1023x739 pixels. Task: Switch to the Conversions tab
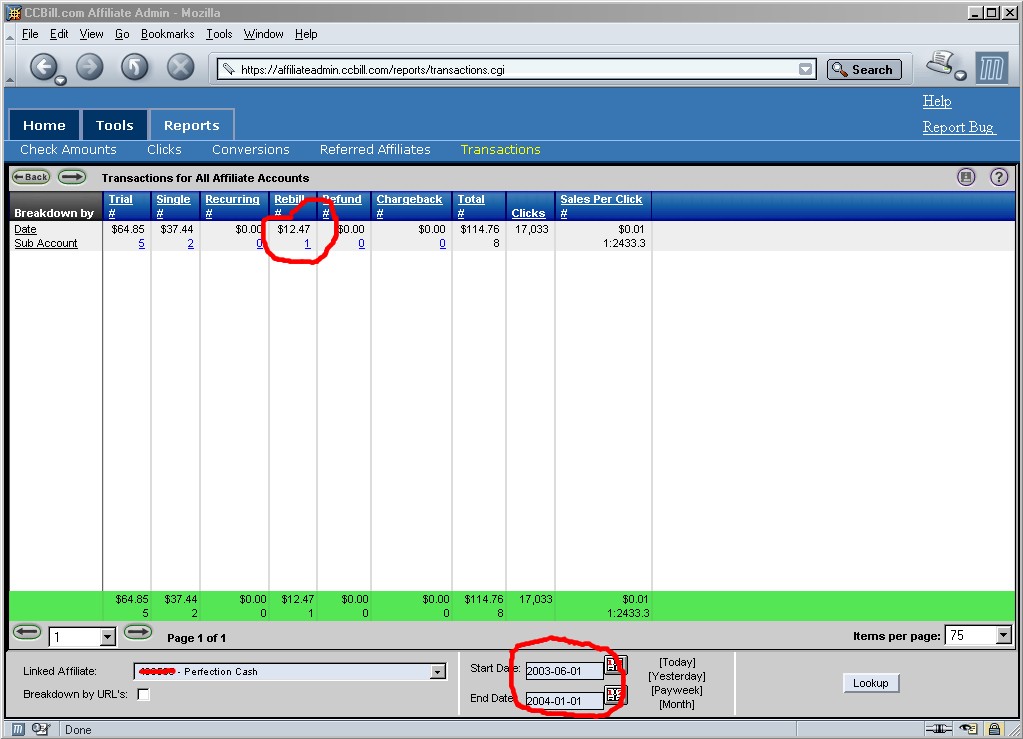tap(250, 150)
